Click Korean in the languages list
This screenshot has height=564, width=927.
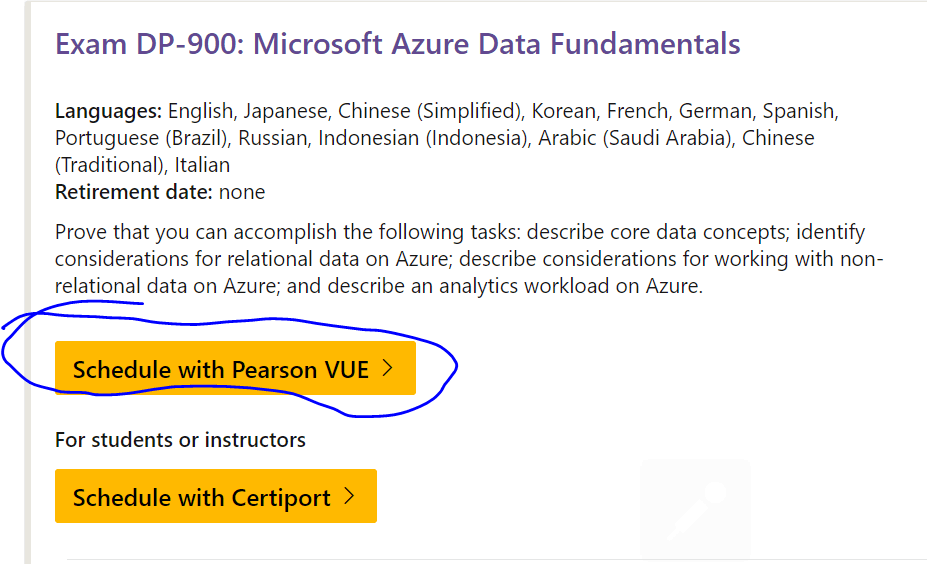point(563,111)
